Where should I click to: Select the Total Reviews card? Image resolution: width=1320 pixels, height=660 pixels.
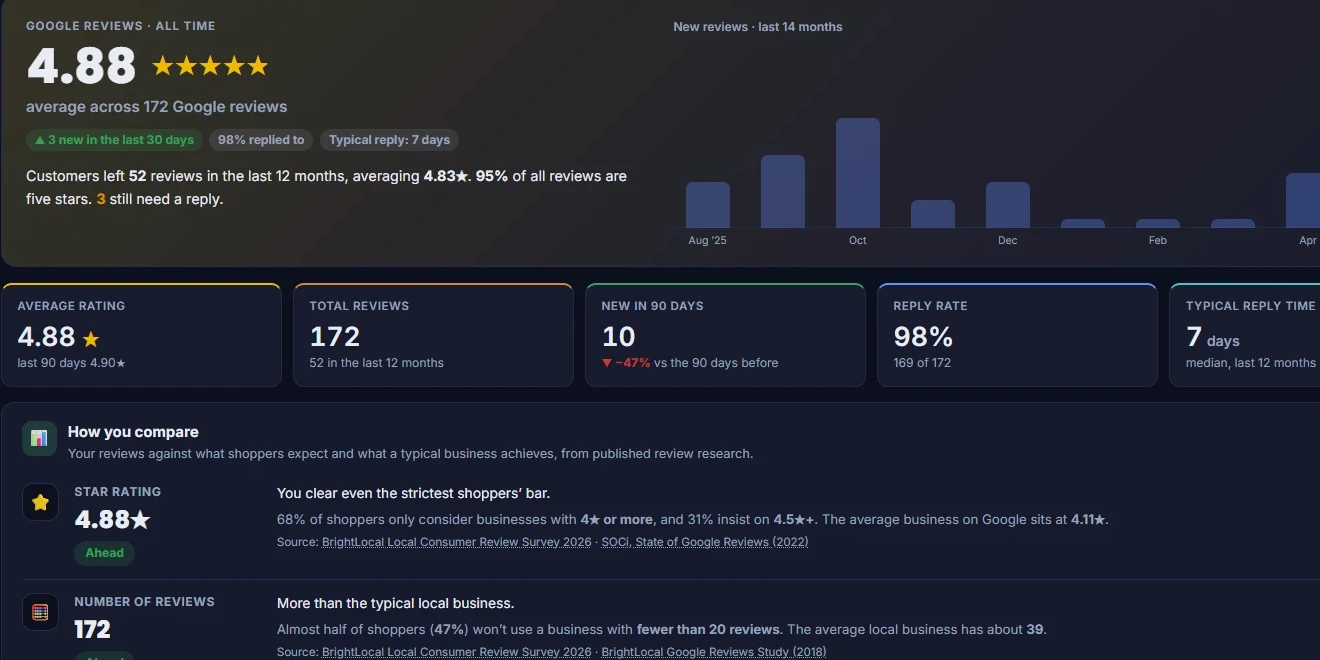[433, 335]
